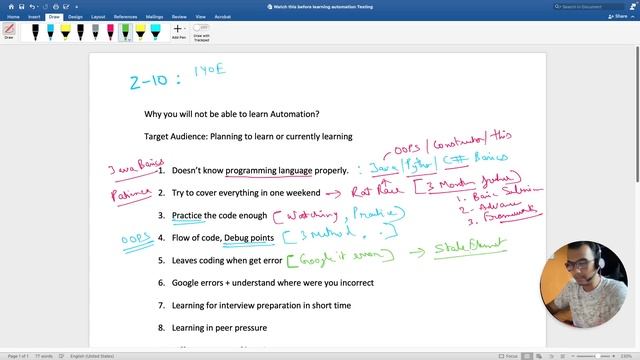Pick the black pen left of the gray pencil
640x360 pixels.
click(80, 32)
